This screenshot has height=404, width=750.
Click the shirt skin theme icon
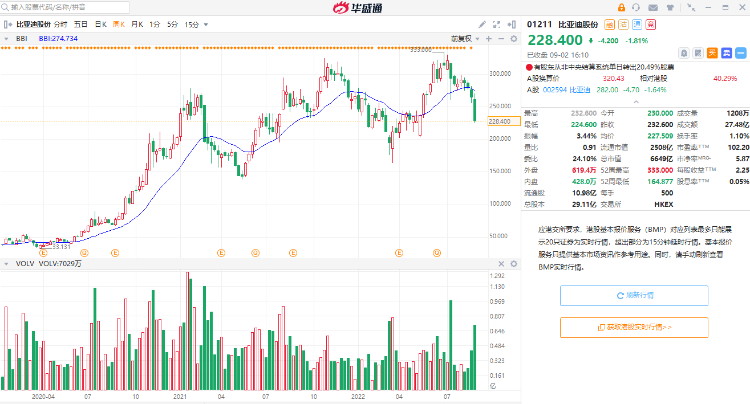click(x=670, y=7)
